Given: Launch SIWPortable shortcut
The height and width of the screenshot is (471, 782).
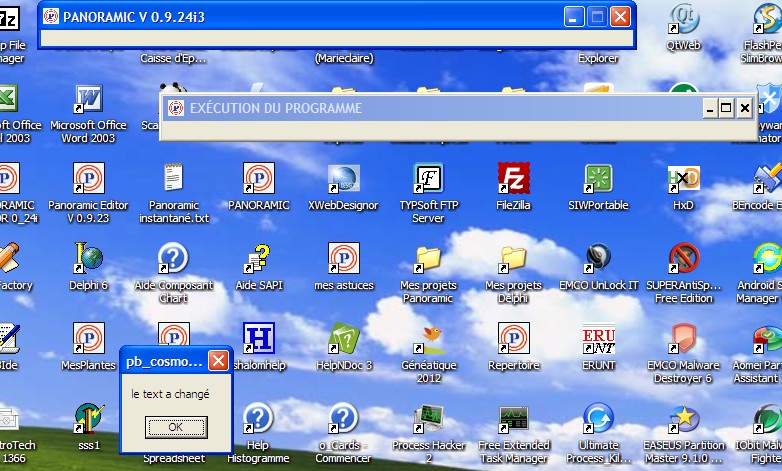Looking at the screenshot, I should 598,178.
